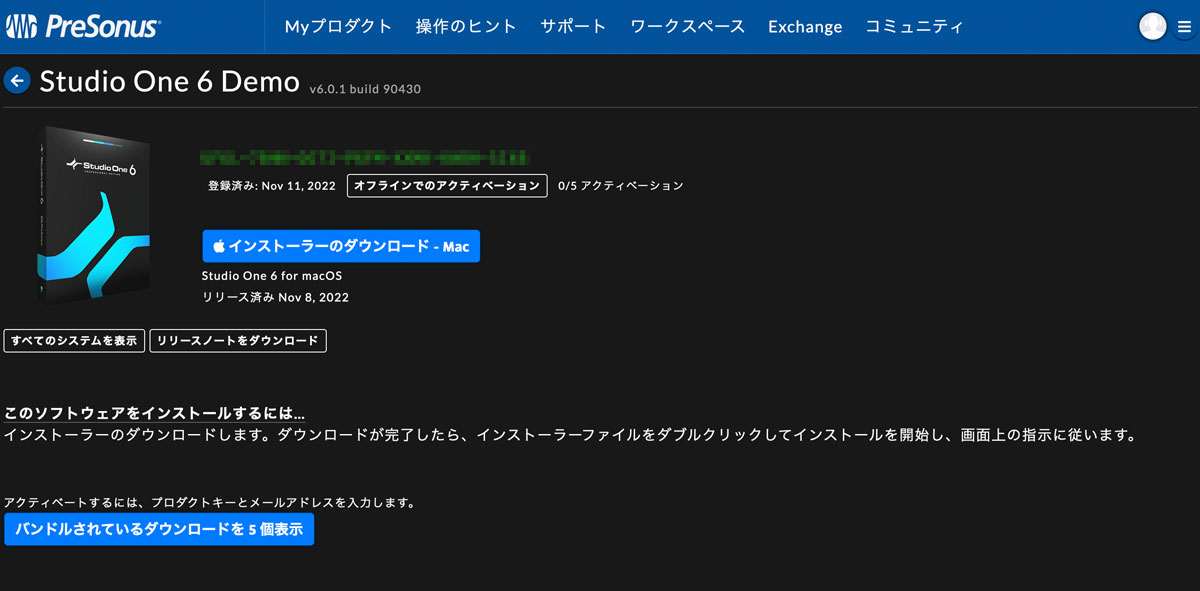Click the リリース済み Nov 8, 2022 text
1200x591 pixels.
tap(275, 297)
